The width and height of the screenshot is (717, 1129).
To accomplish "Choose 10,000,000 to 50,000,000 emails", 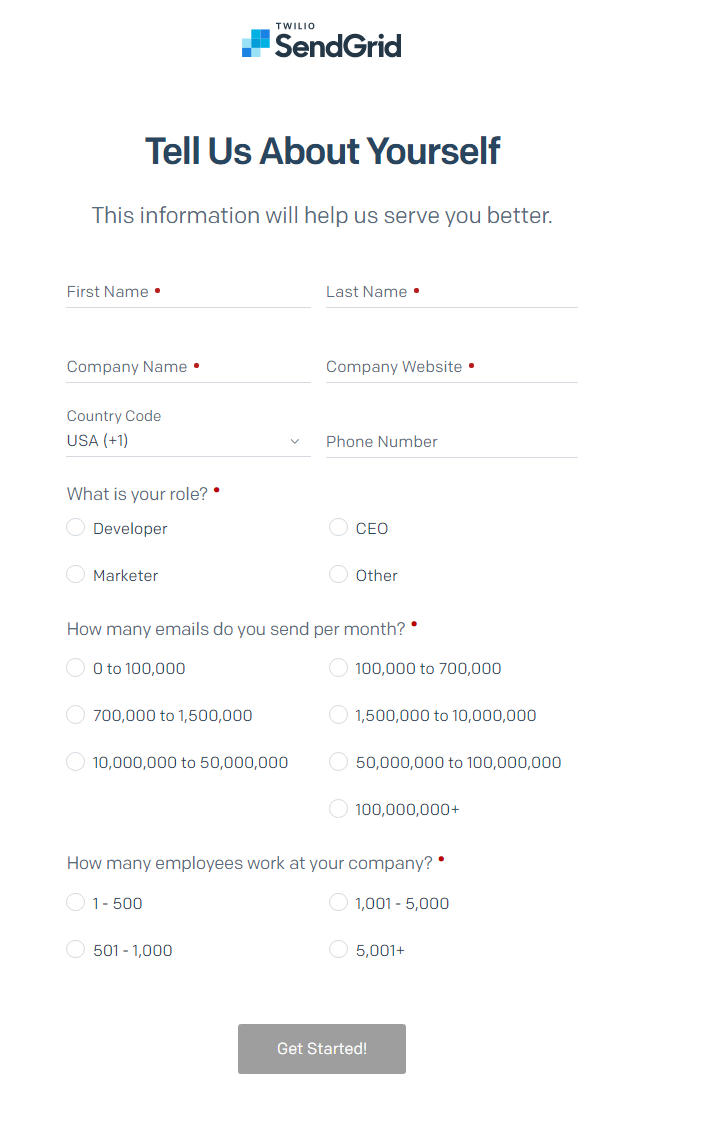I will pyautogui.click(x=76, y=762).
